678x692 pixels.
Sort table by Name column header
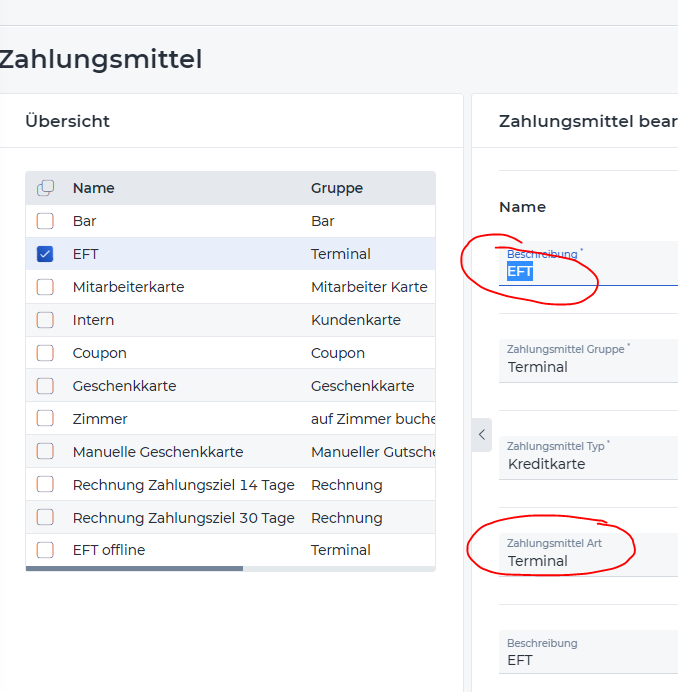[x=94, y=188]
